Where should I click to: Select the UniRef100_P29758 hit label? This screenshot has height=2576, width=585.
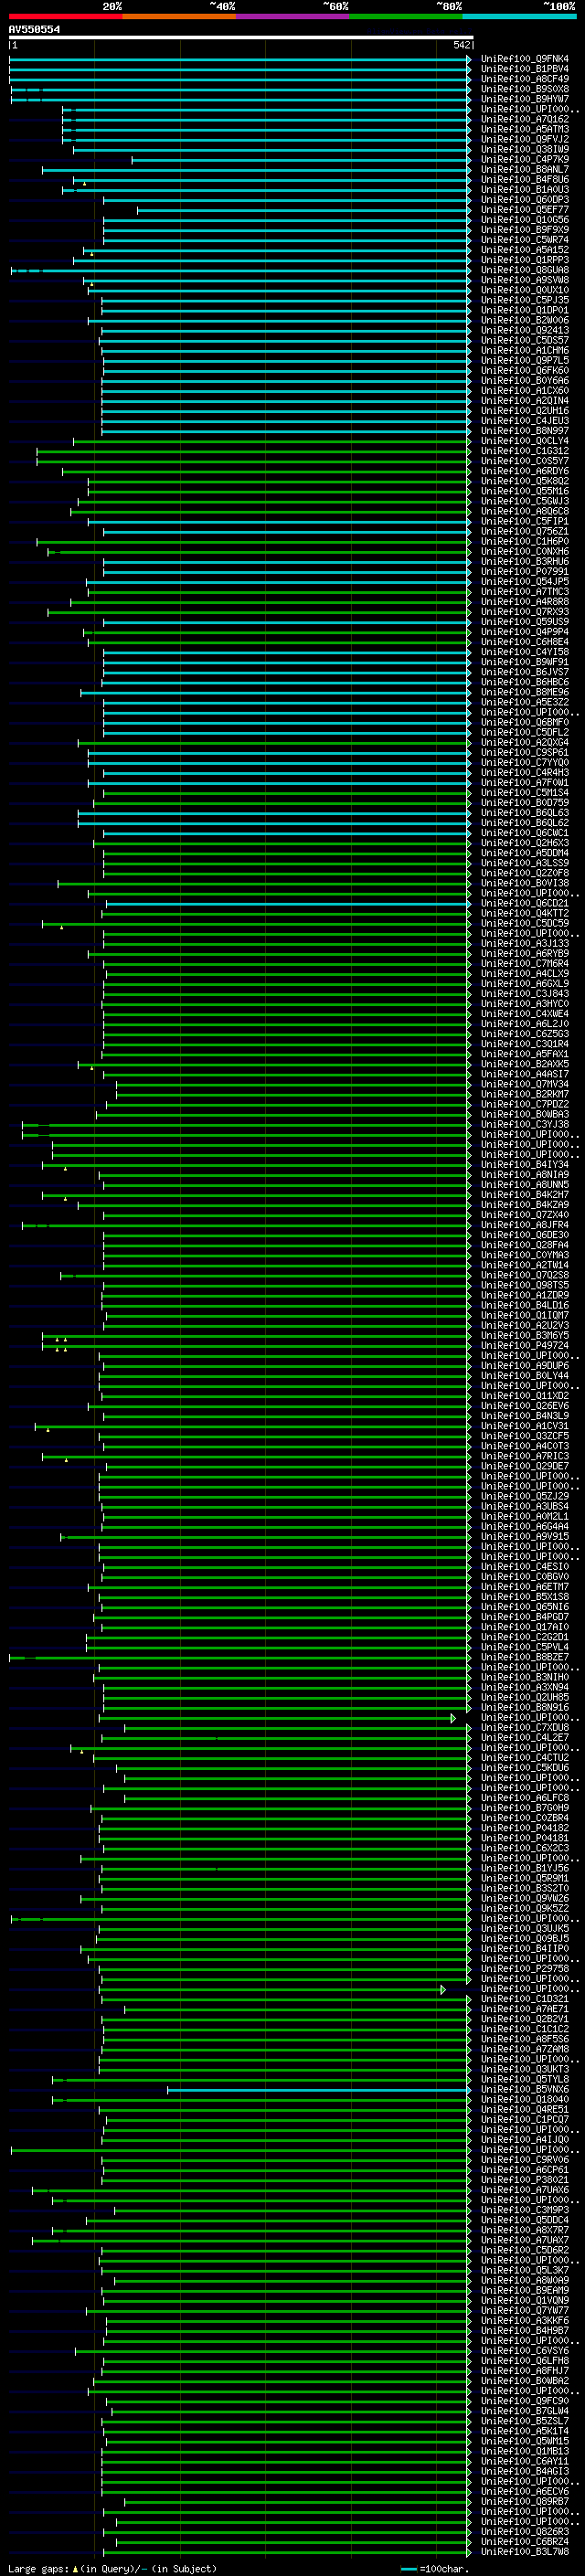(x=525, y=1969)
